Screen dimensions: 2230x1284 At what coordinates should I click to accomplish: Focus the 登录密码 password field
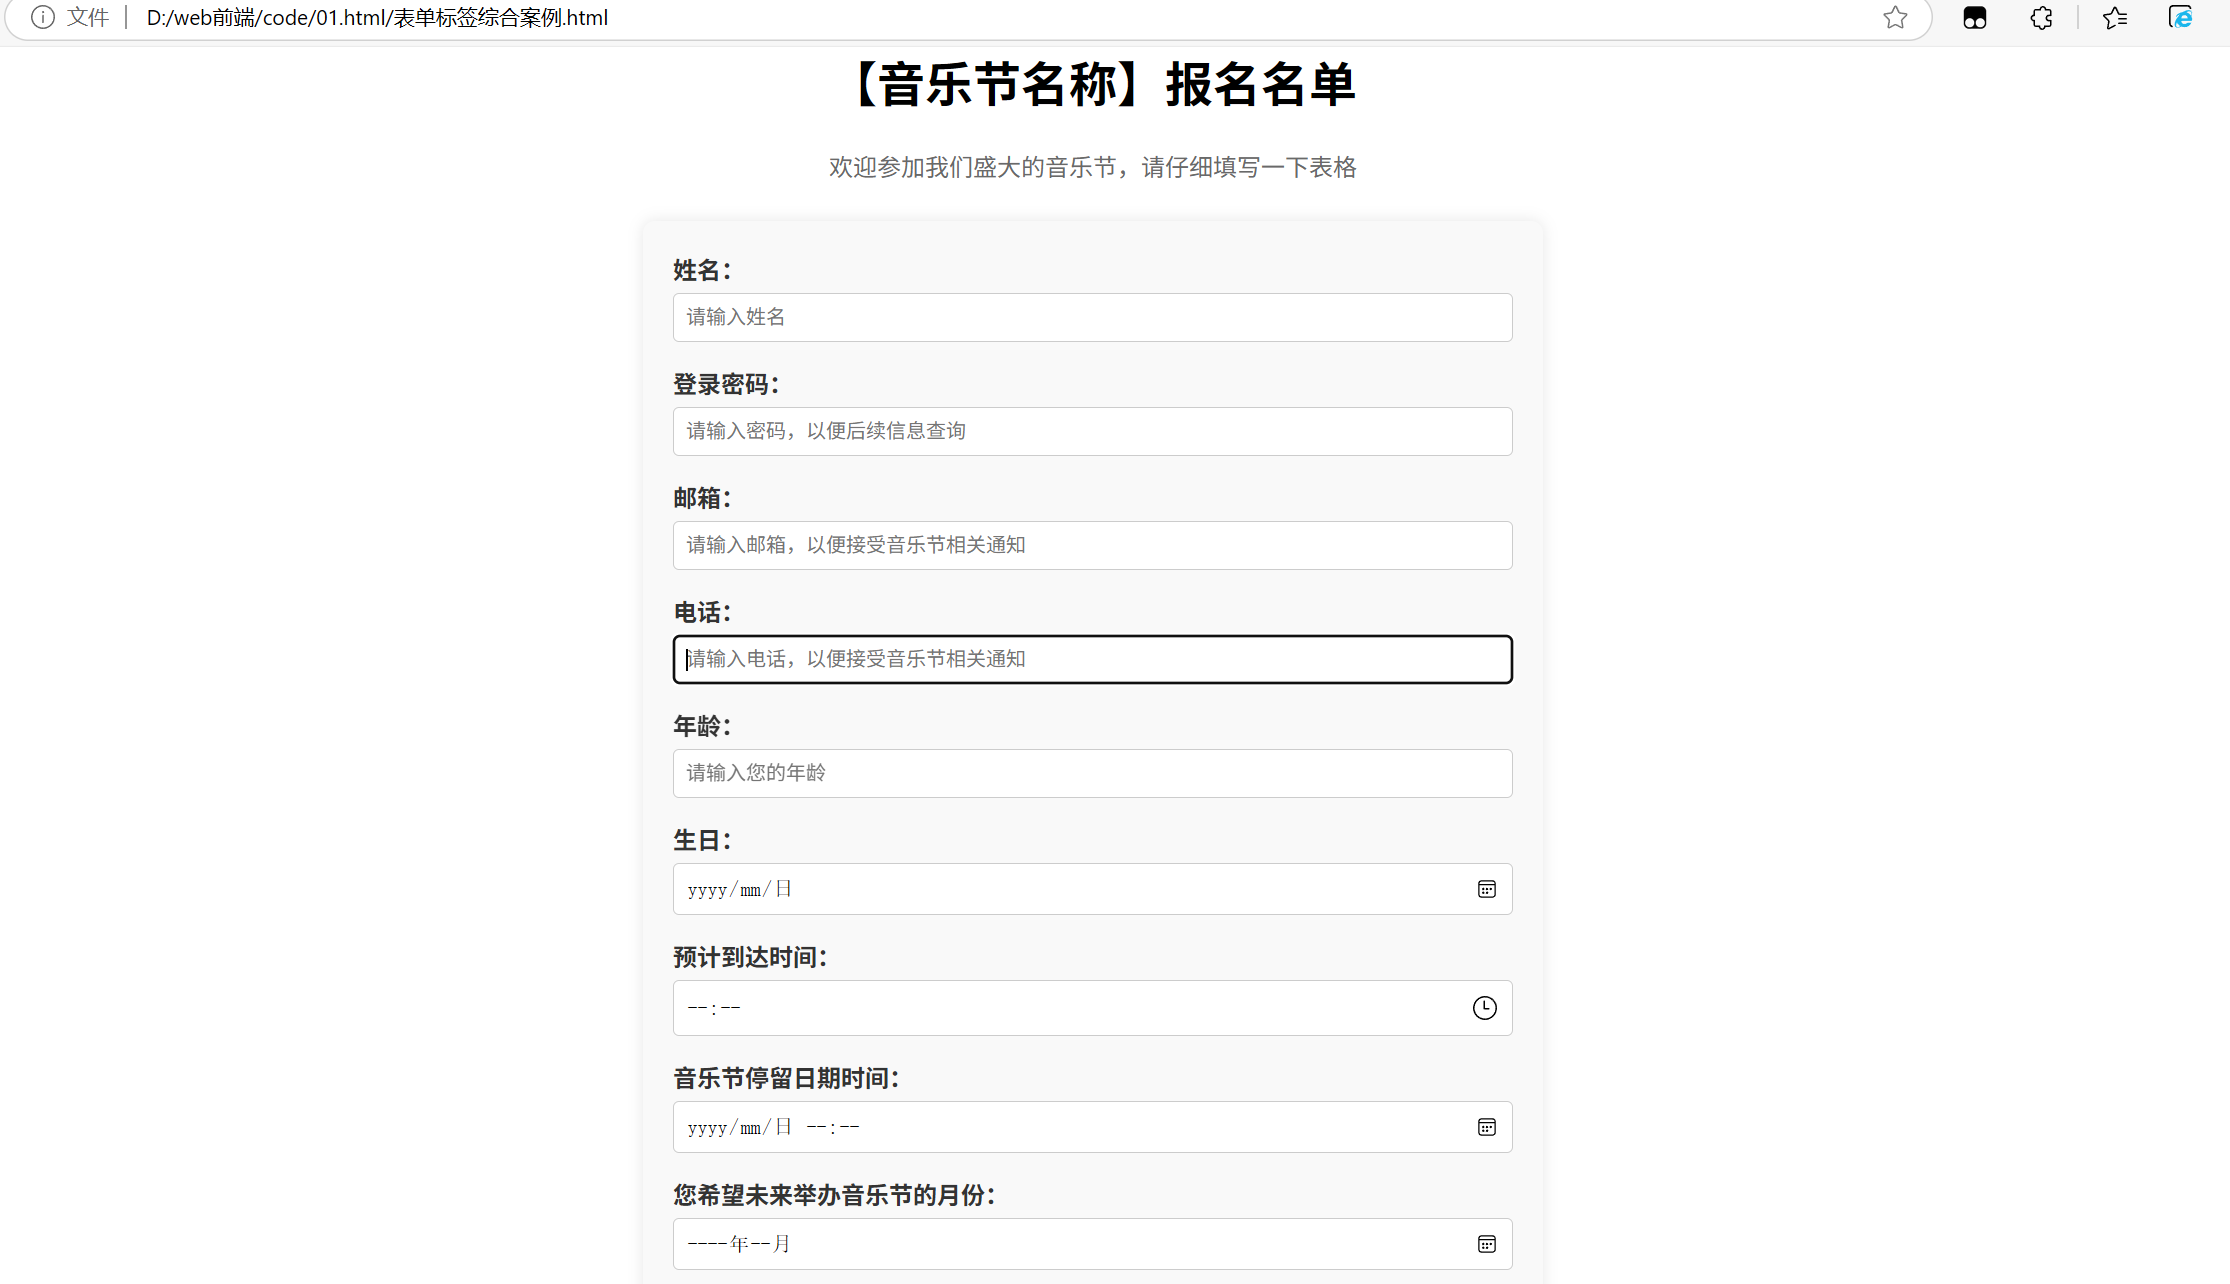[x=1092, y=431]
